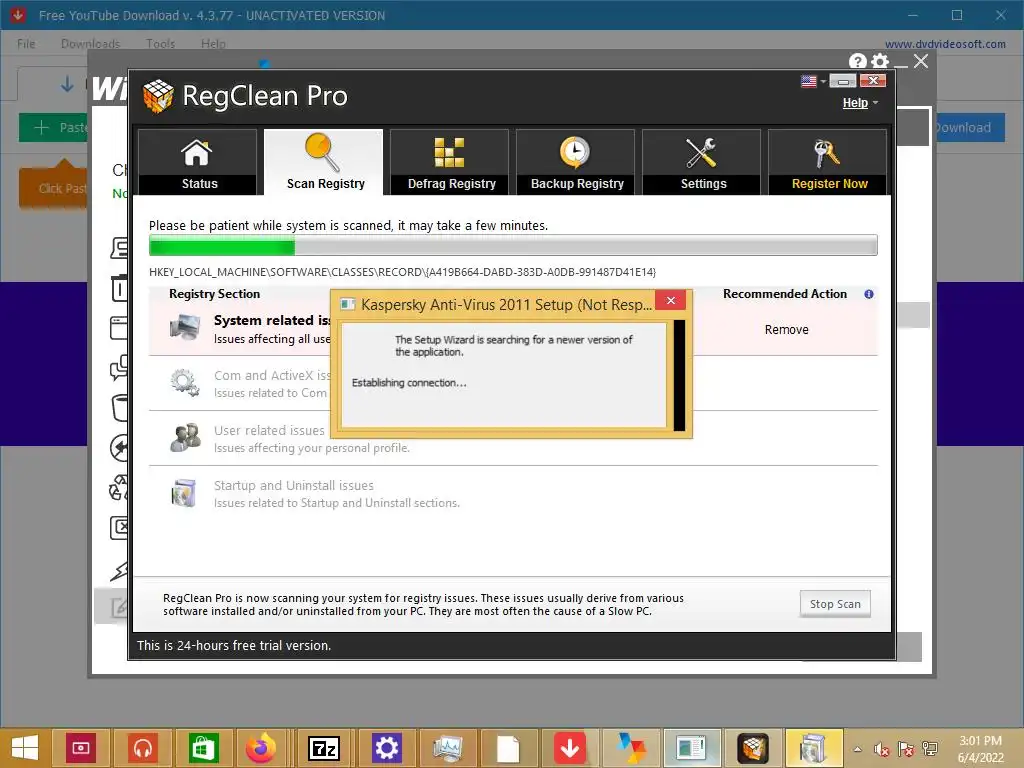1024x768 pixels.
Task: Click the network tray icon
Action: (929, 749)
